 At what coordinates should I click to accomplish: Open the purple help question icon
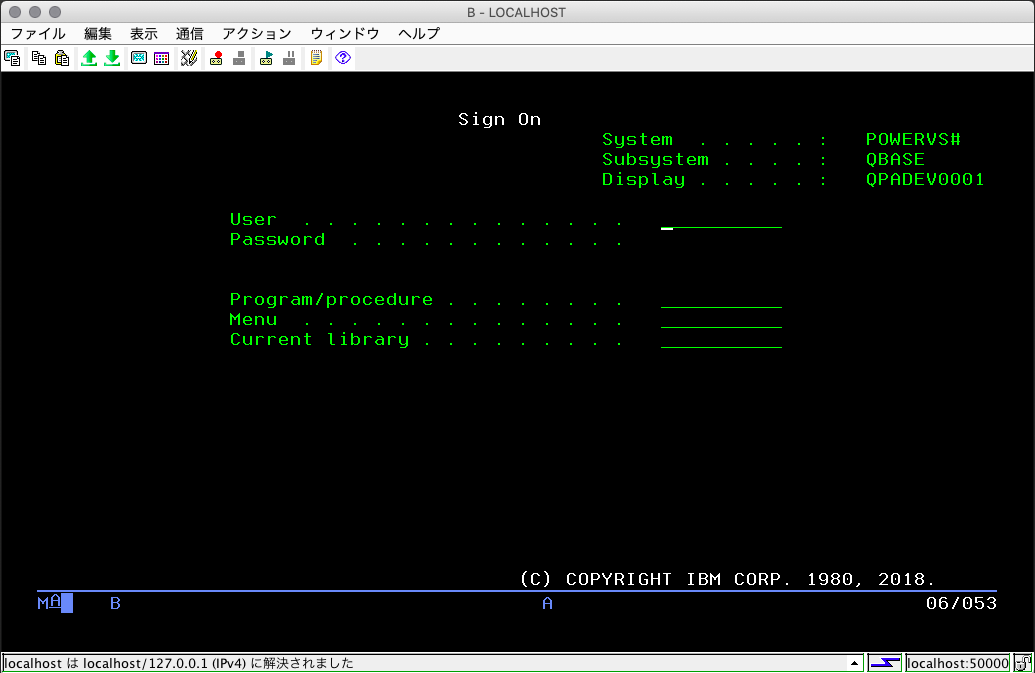tap(343, 58)
